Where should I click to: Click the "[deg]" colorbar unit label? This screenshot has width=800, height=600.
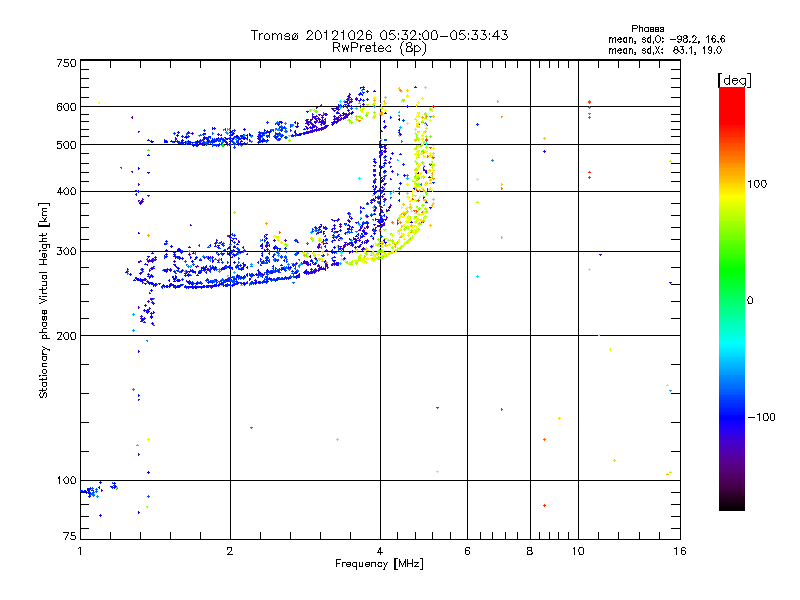tap(734, 80)
